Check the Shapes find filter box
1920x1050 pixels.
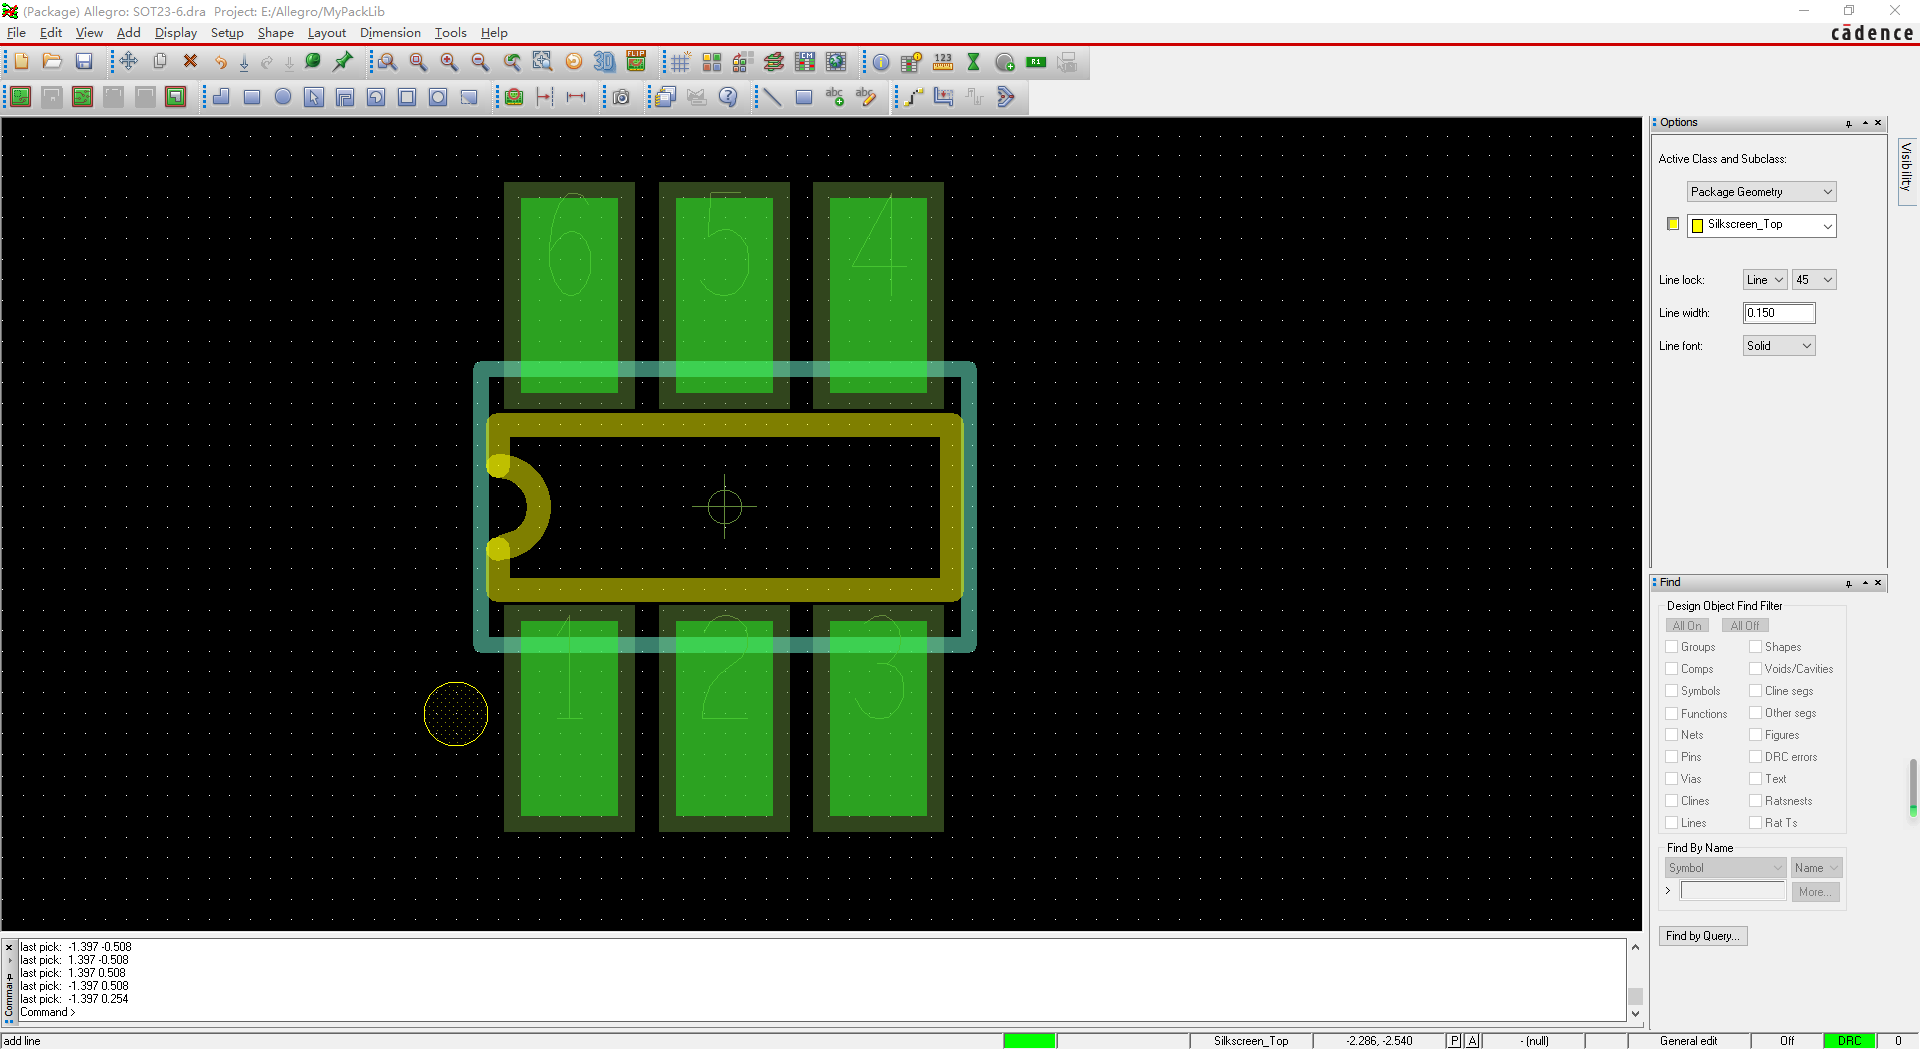(x=1755, y=647)
